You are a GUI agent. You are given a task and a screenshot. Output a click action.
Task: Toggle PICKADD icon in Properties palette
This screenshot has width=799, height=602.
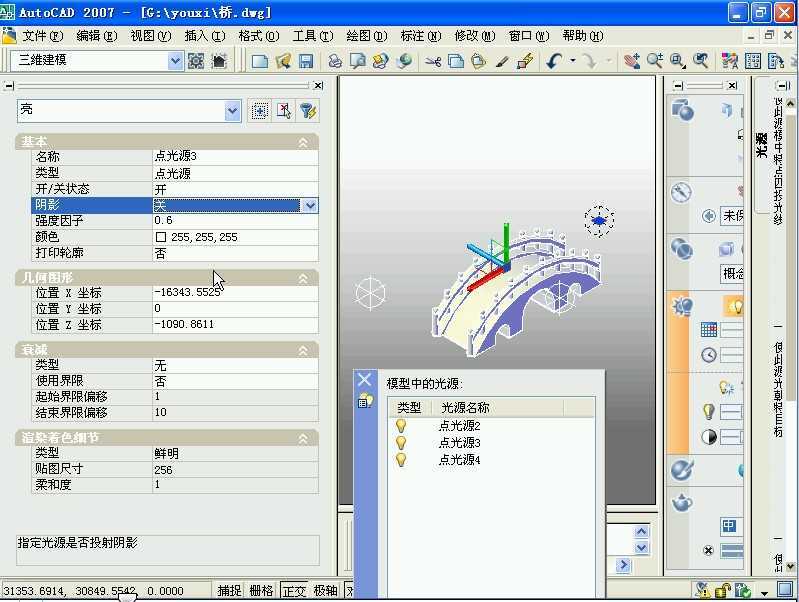point(260,111)
